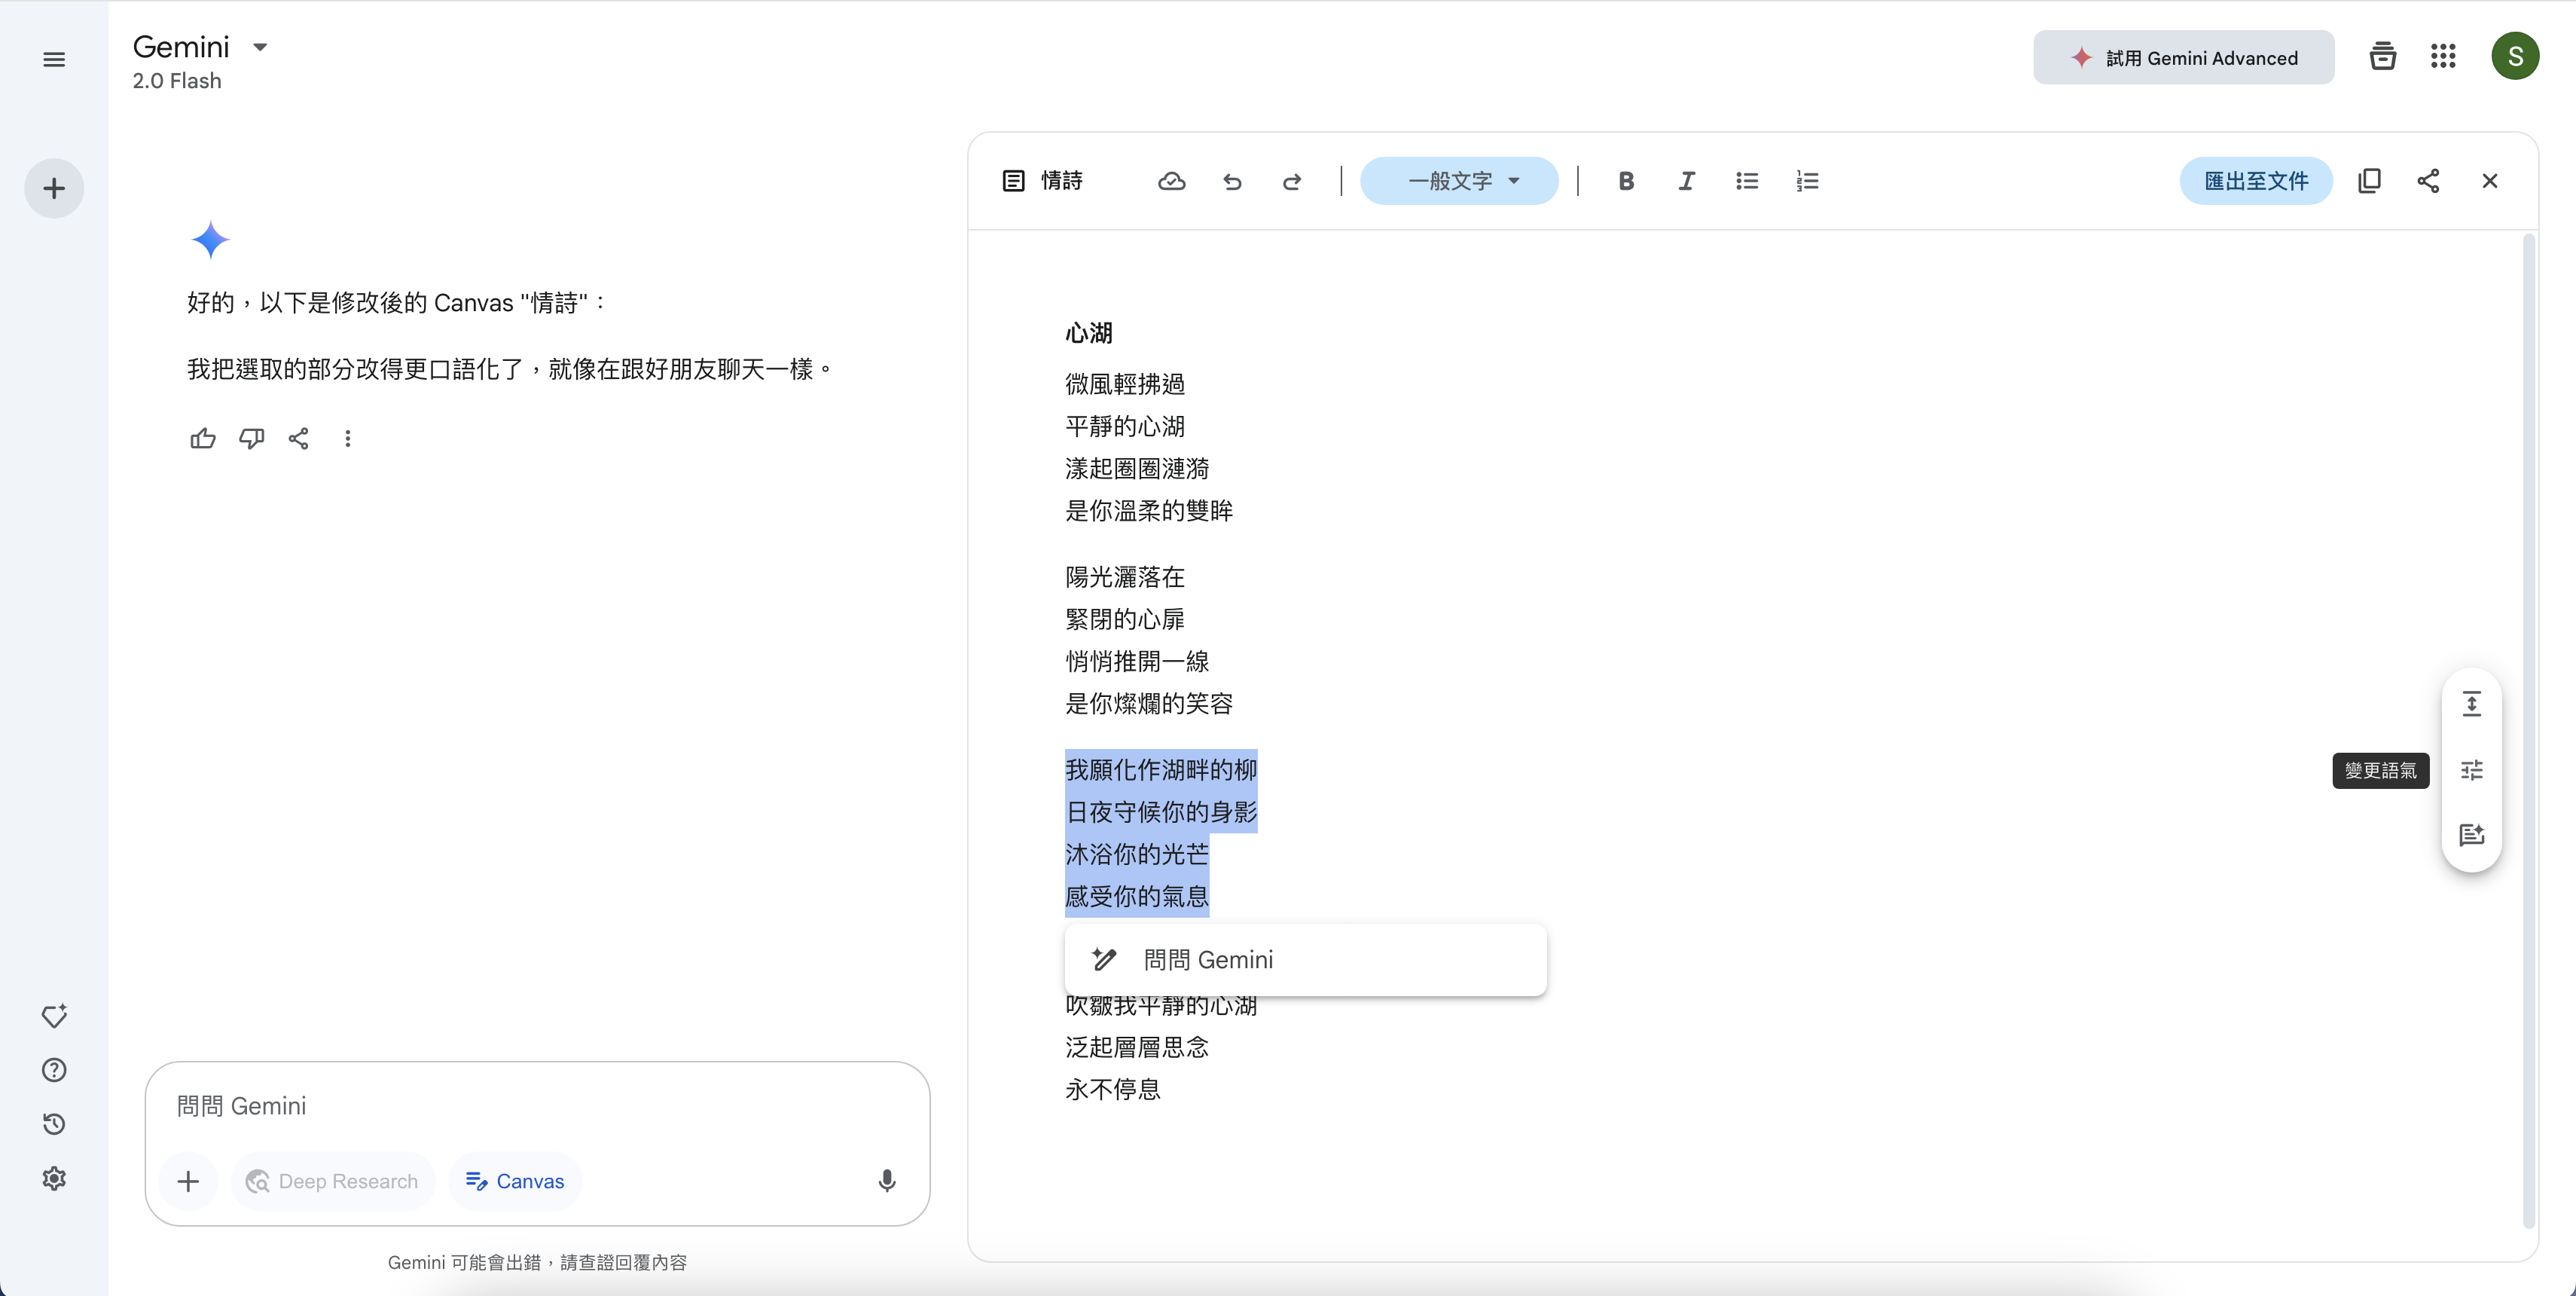2576x1296 pixels.
Task: Redo the canvas edit
Action: (1292, 181)
